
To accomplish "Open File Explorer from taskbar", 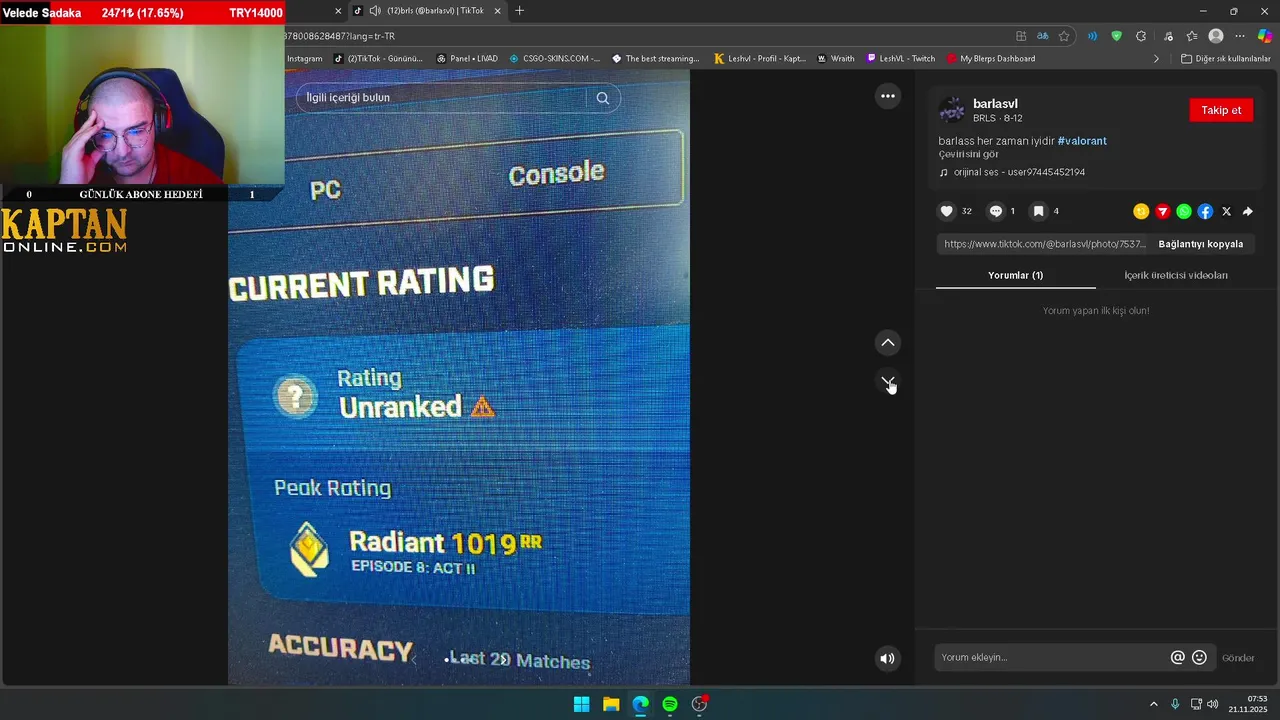I will point(611,704).
